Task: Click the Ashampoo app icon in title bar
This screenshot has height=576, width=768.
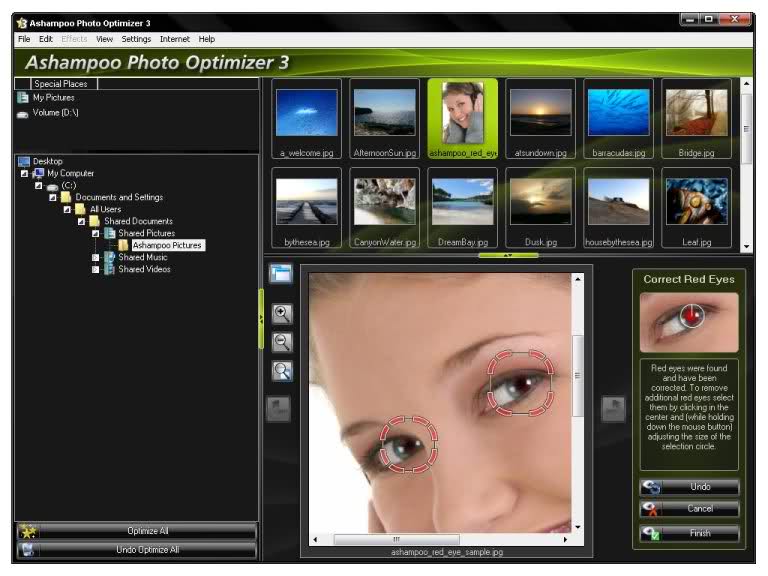Action: tap(22, 23)
